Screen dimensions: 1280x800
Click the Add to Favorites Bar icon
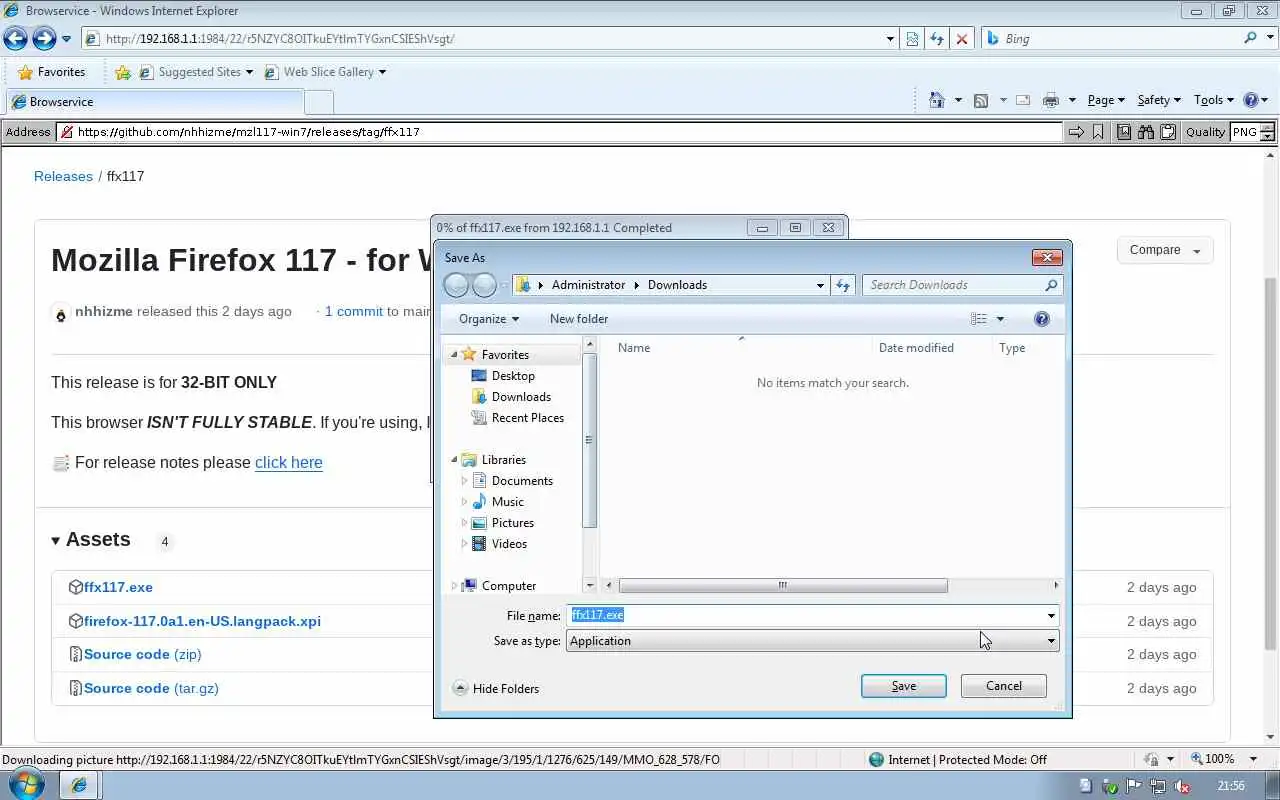tap(123, 72)
